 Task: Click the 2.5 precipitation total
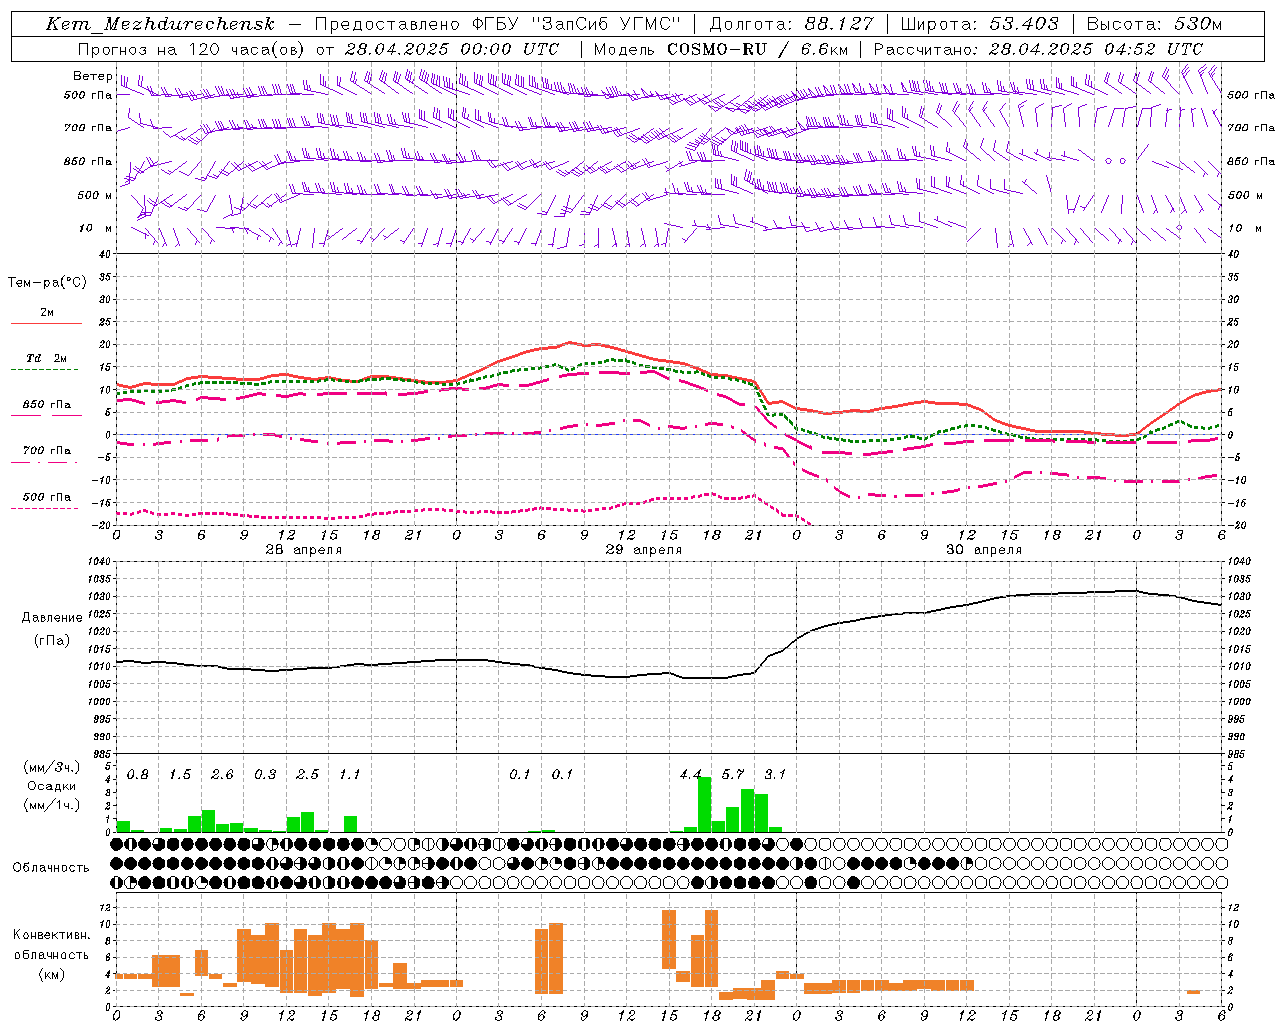pyautogui.click(x=307, y=775)
